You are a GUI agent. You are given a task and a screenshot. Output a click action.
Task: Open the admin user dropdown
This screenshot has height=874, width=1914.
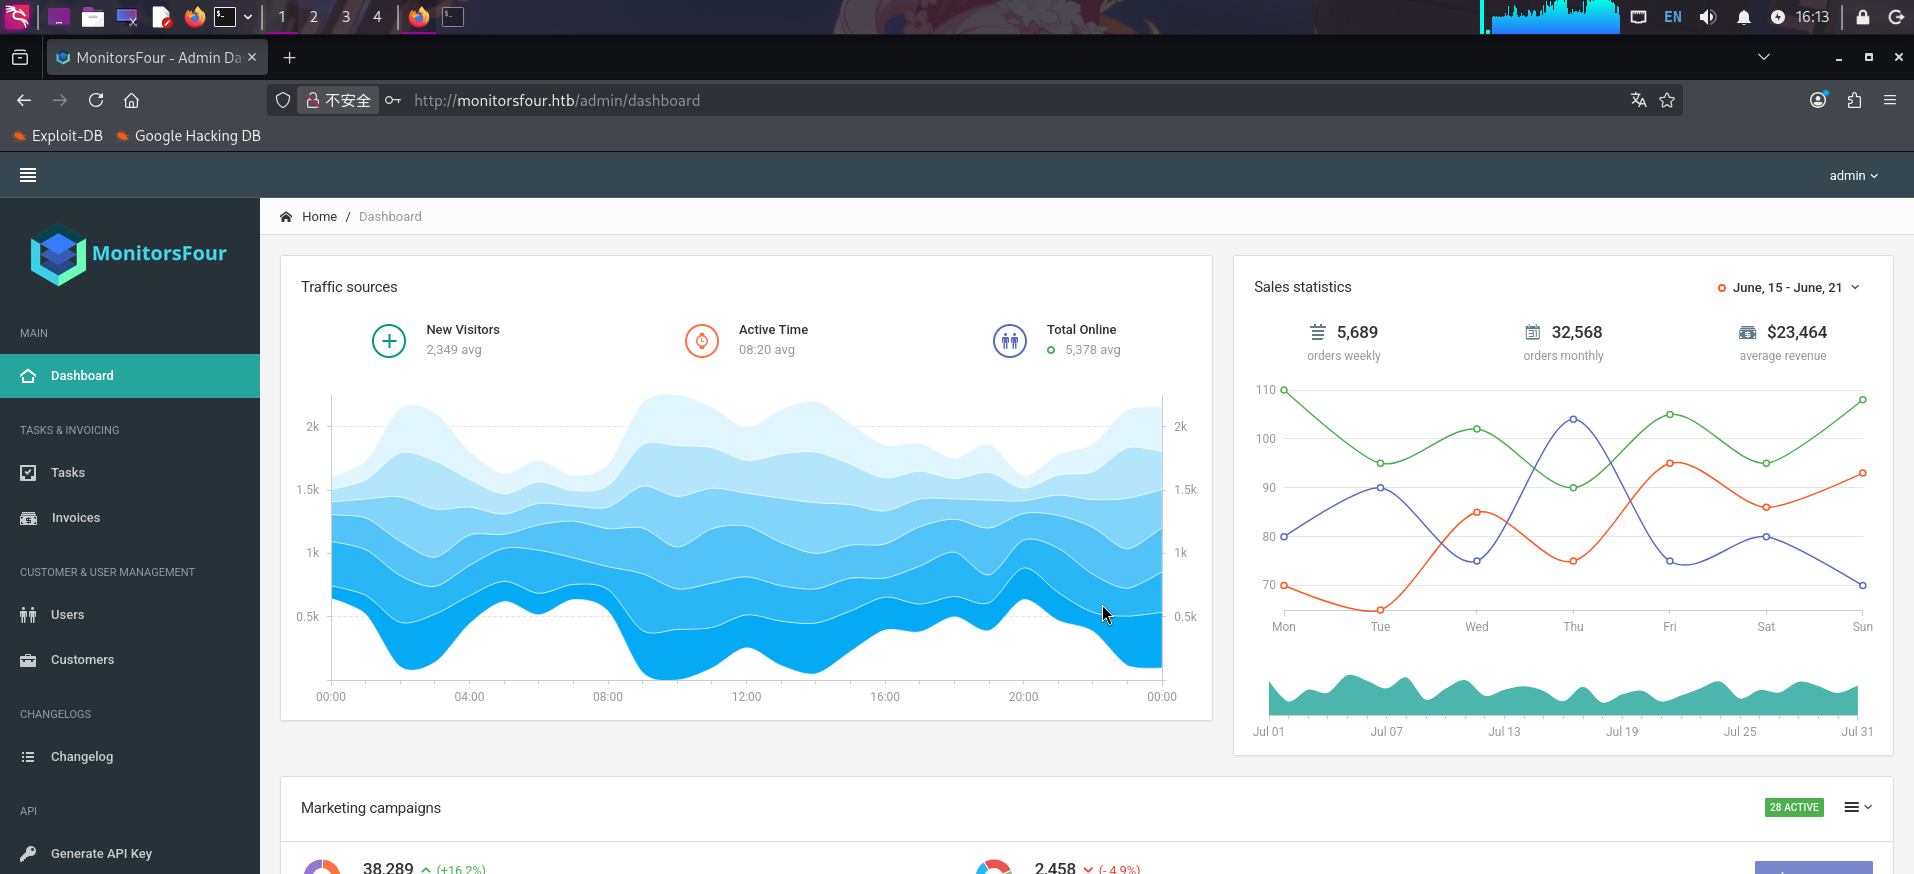(1854, 176)
